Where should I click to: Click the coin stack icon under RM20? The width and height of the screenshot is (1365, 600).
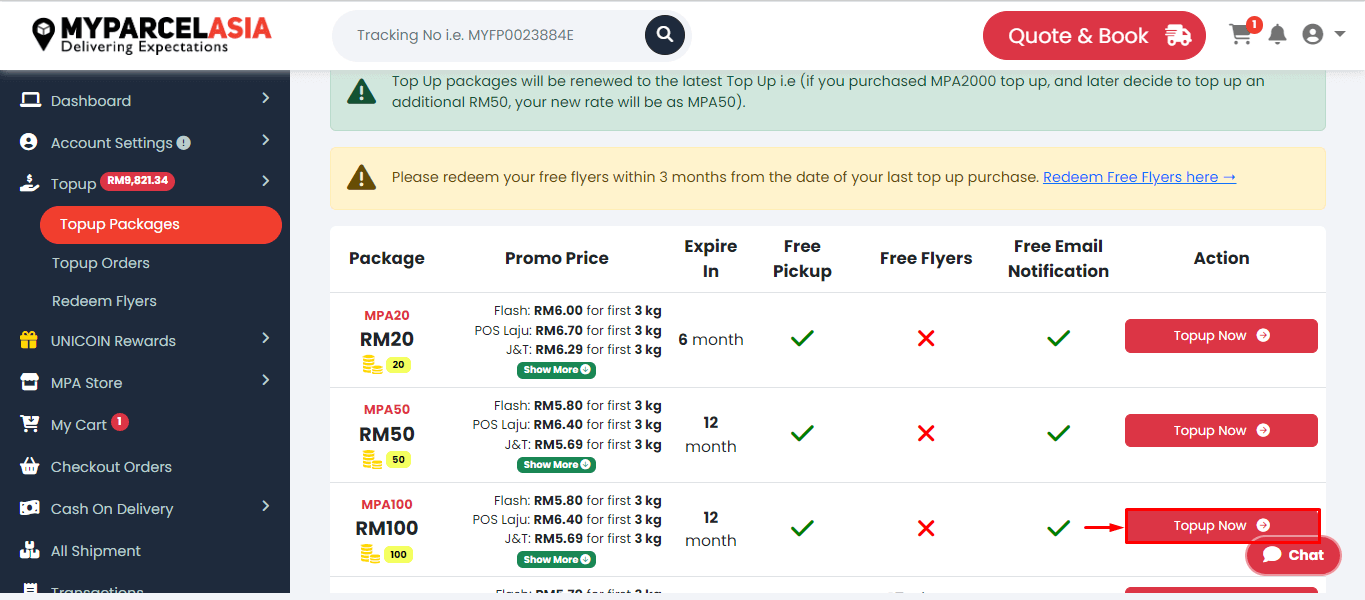click(x=372, y=365)
